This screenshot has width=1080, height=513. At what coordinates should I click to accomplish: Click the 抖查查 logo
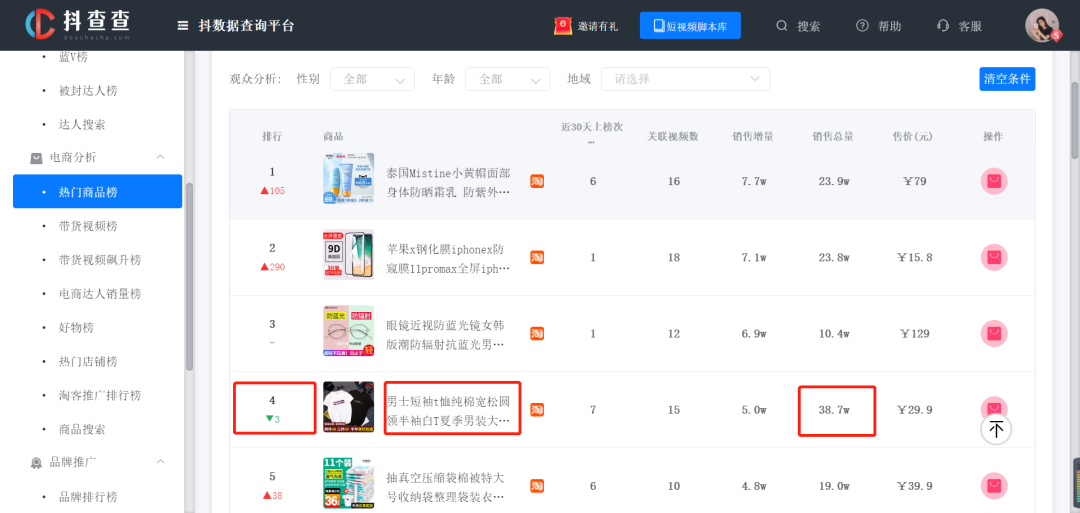click(x=78, y=25)
